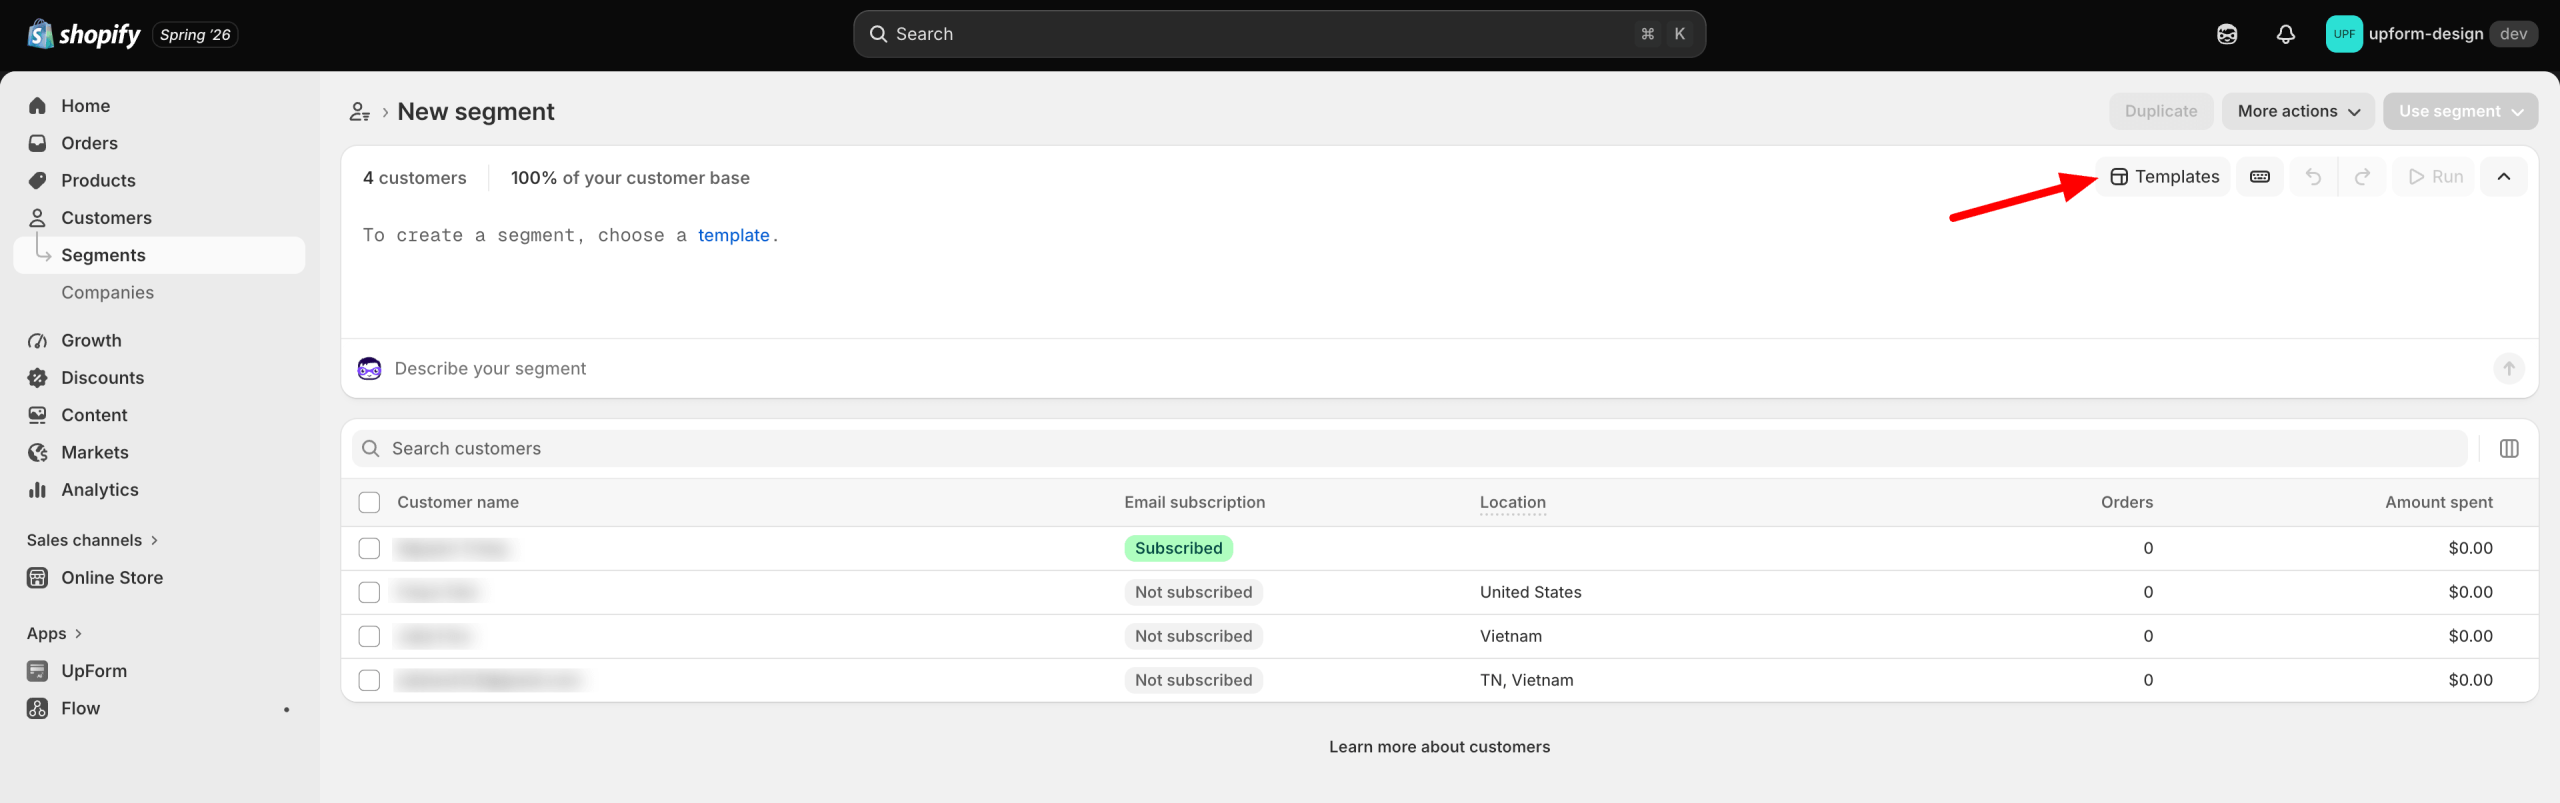Open the Use segment dropdown
The width and height of the screenshot is (2560, 803).
pyautogui.click(x=2460, y=112)
